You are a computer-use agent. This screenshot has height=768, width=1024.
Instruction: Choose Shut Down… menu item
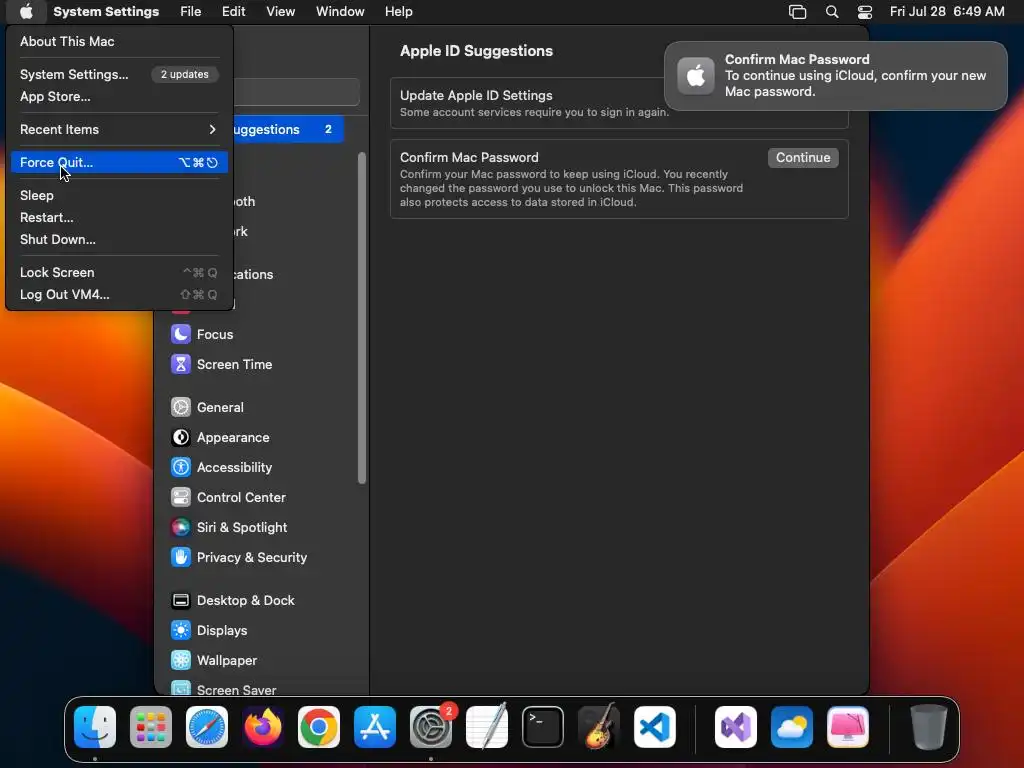[x=119, y=239]
